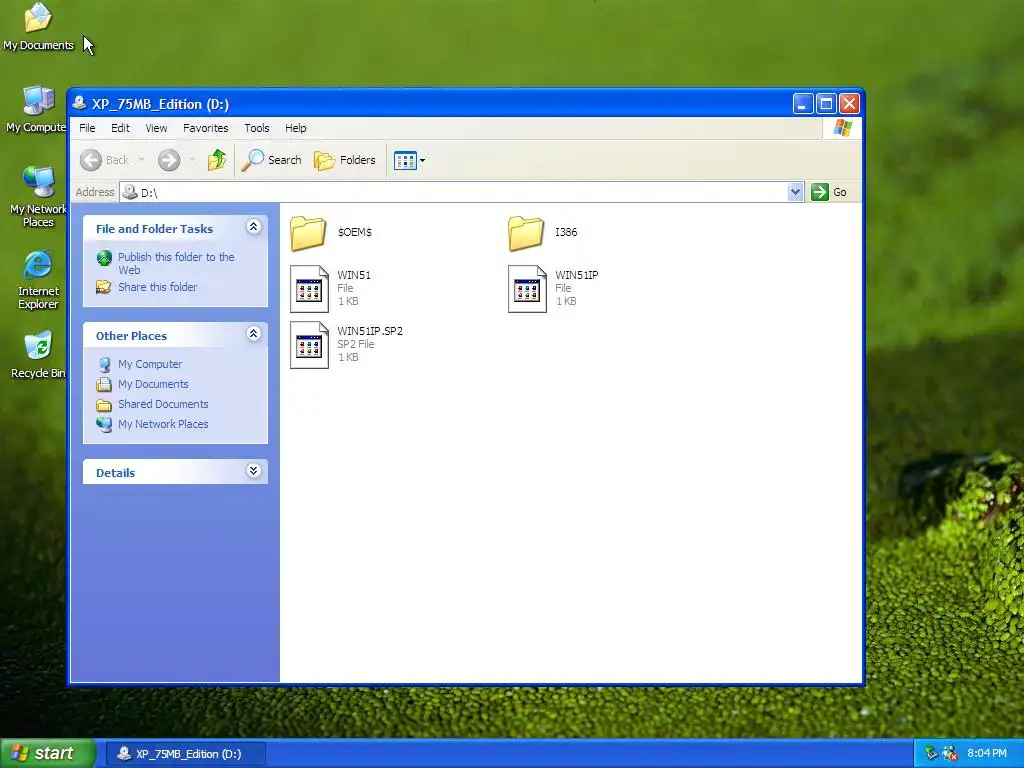Select the WIN51 file icon
Screen dimensions: 1024x768
coord(309,289)
